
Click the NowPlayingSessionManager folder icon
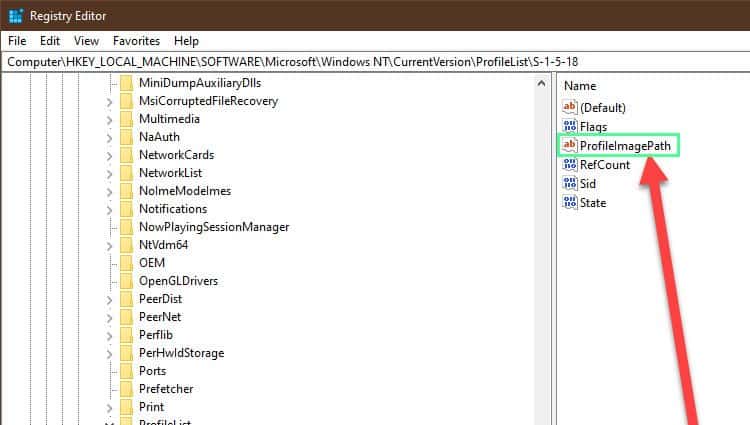tap(127, 227)
